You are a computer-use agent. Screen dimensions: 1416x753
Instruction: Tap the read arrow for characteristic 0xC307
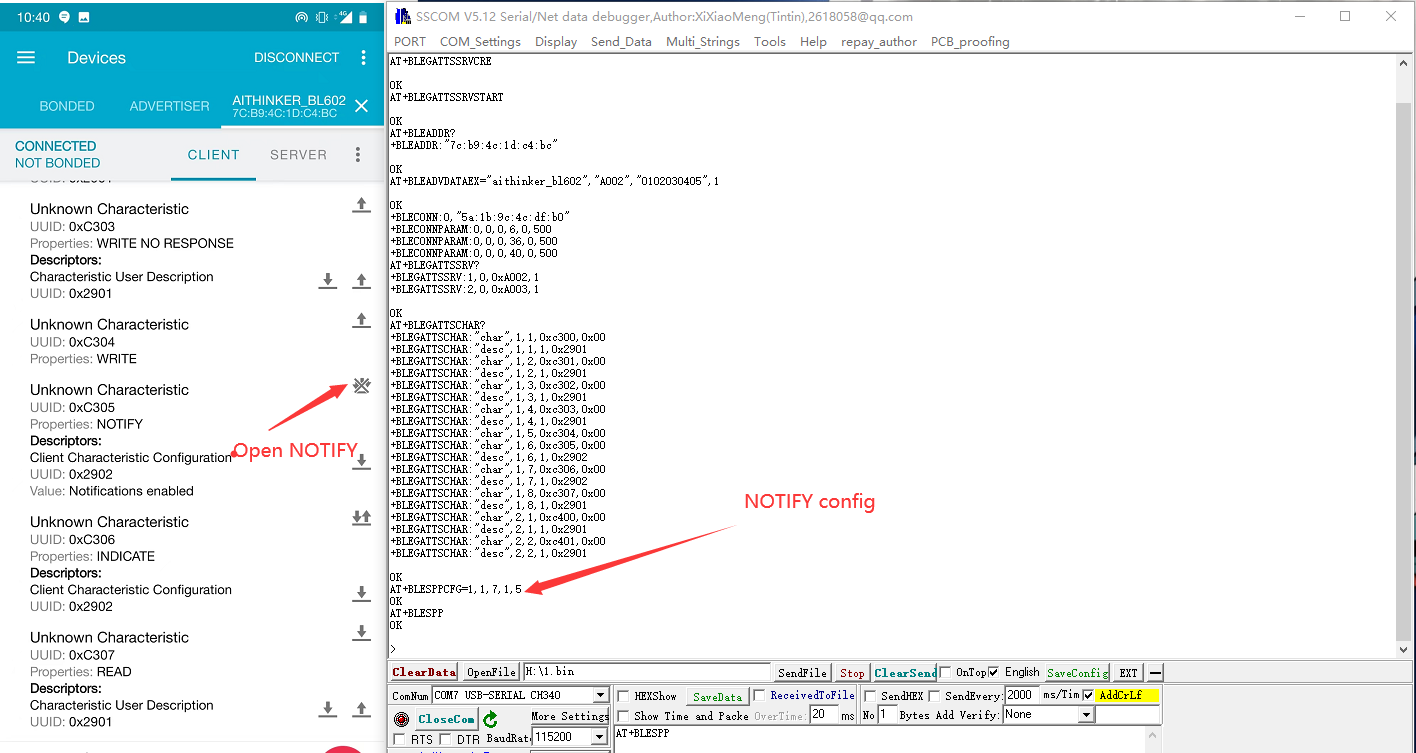tap(362, 633)
